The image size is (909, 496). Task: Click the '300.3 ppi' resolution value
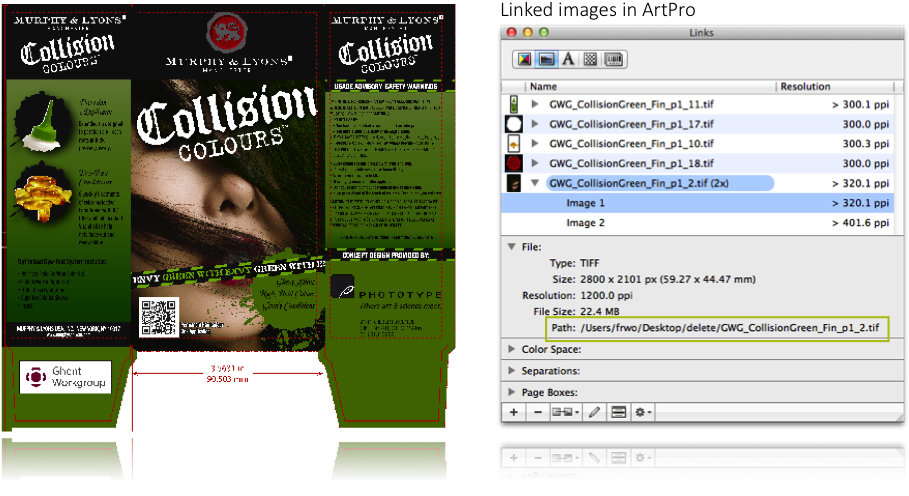pos(866,144)
